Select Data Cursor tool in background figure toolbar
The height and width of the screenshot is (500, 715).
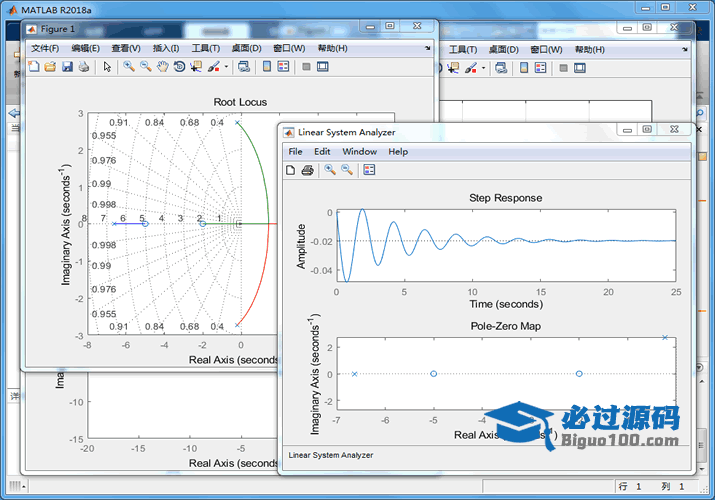tap(454, 68)
